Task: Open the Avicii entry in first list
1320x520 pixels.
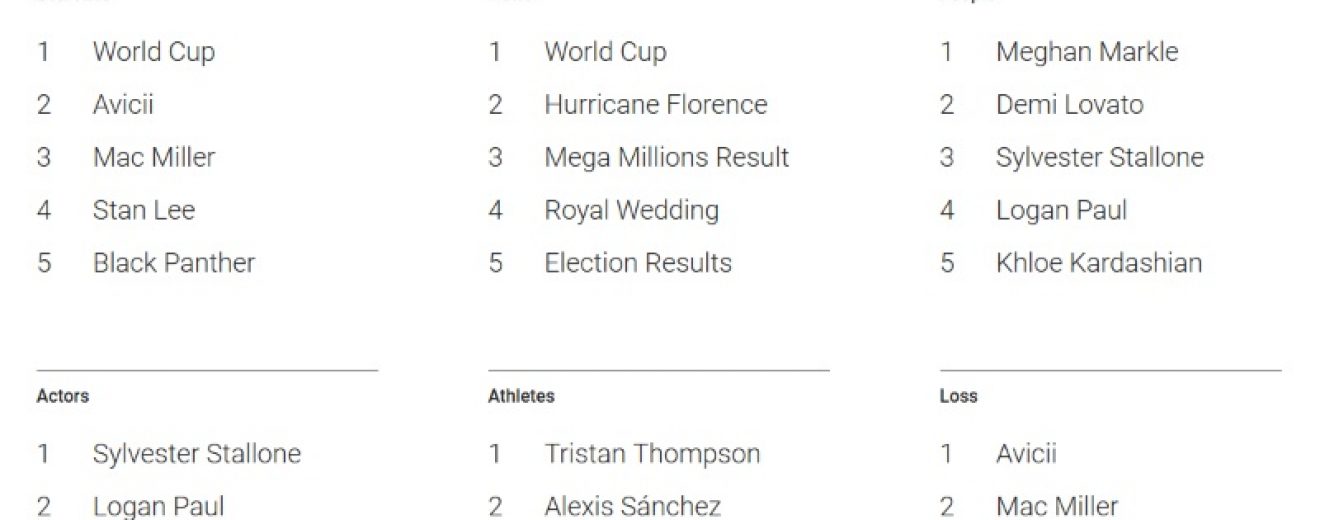Action: pyautogui.click(x=123, y=105)
